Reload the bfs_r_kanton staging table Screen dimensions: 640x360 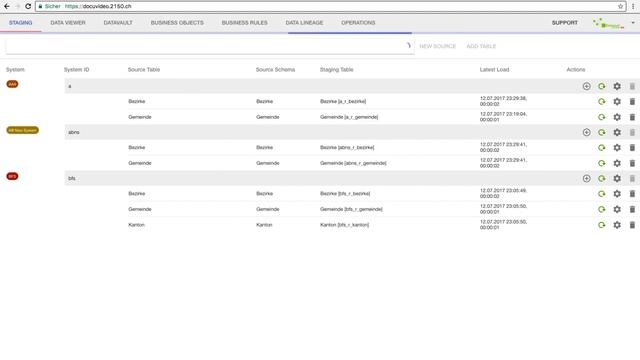602,225
